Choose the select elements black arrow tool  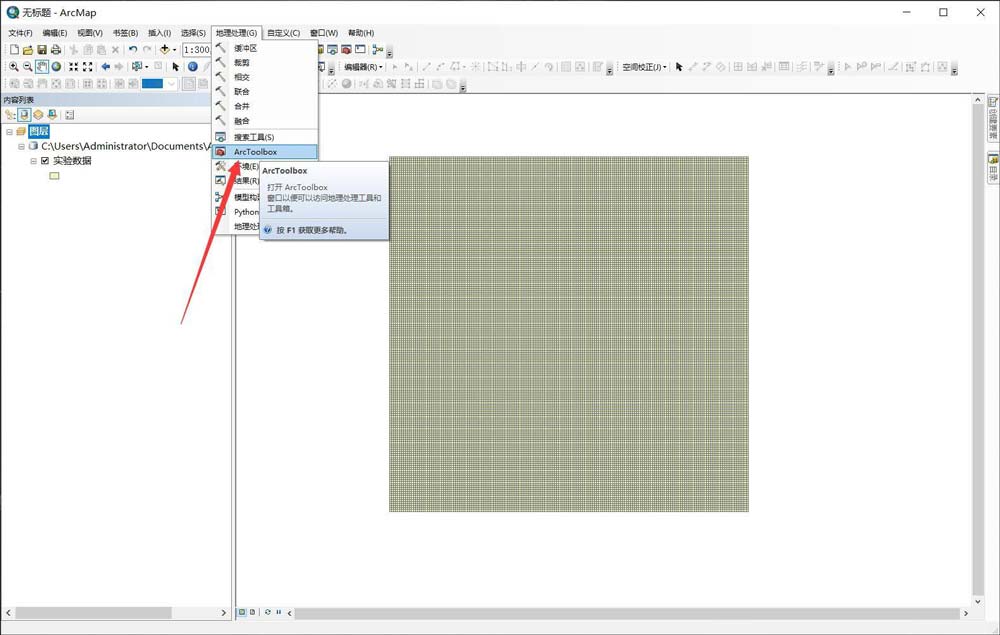[176, 66]
